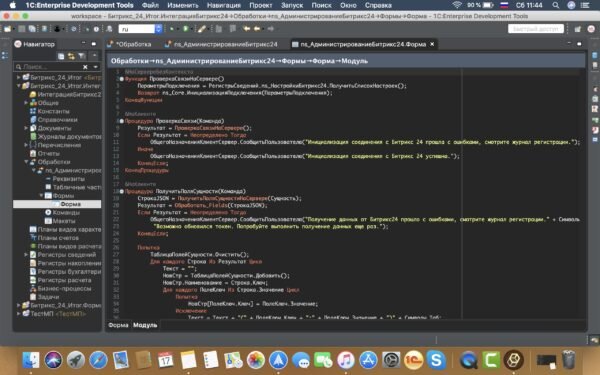Collapse all items in the Navigator

[61, 56]
